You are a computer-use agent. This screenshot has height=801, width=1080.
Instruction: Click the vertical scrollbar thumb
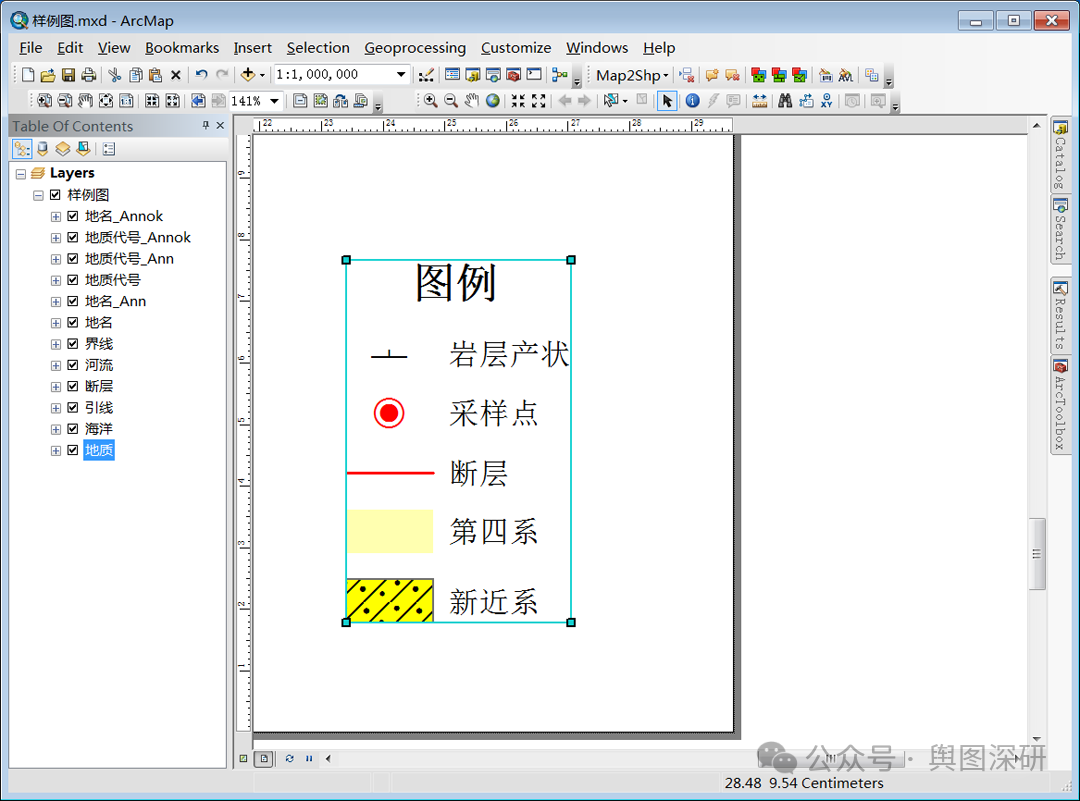[x=1037, y=554]
